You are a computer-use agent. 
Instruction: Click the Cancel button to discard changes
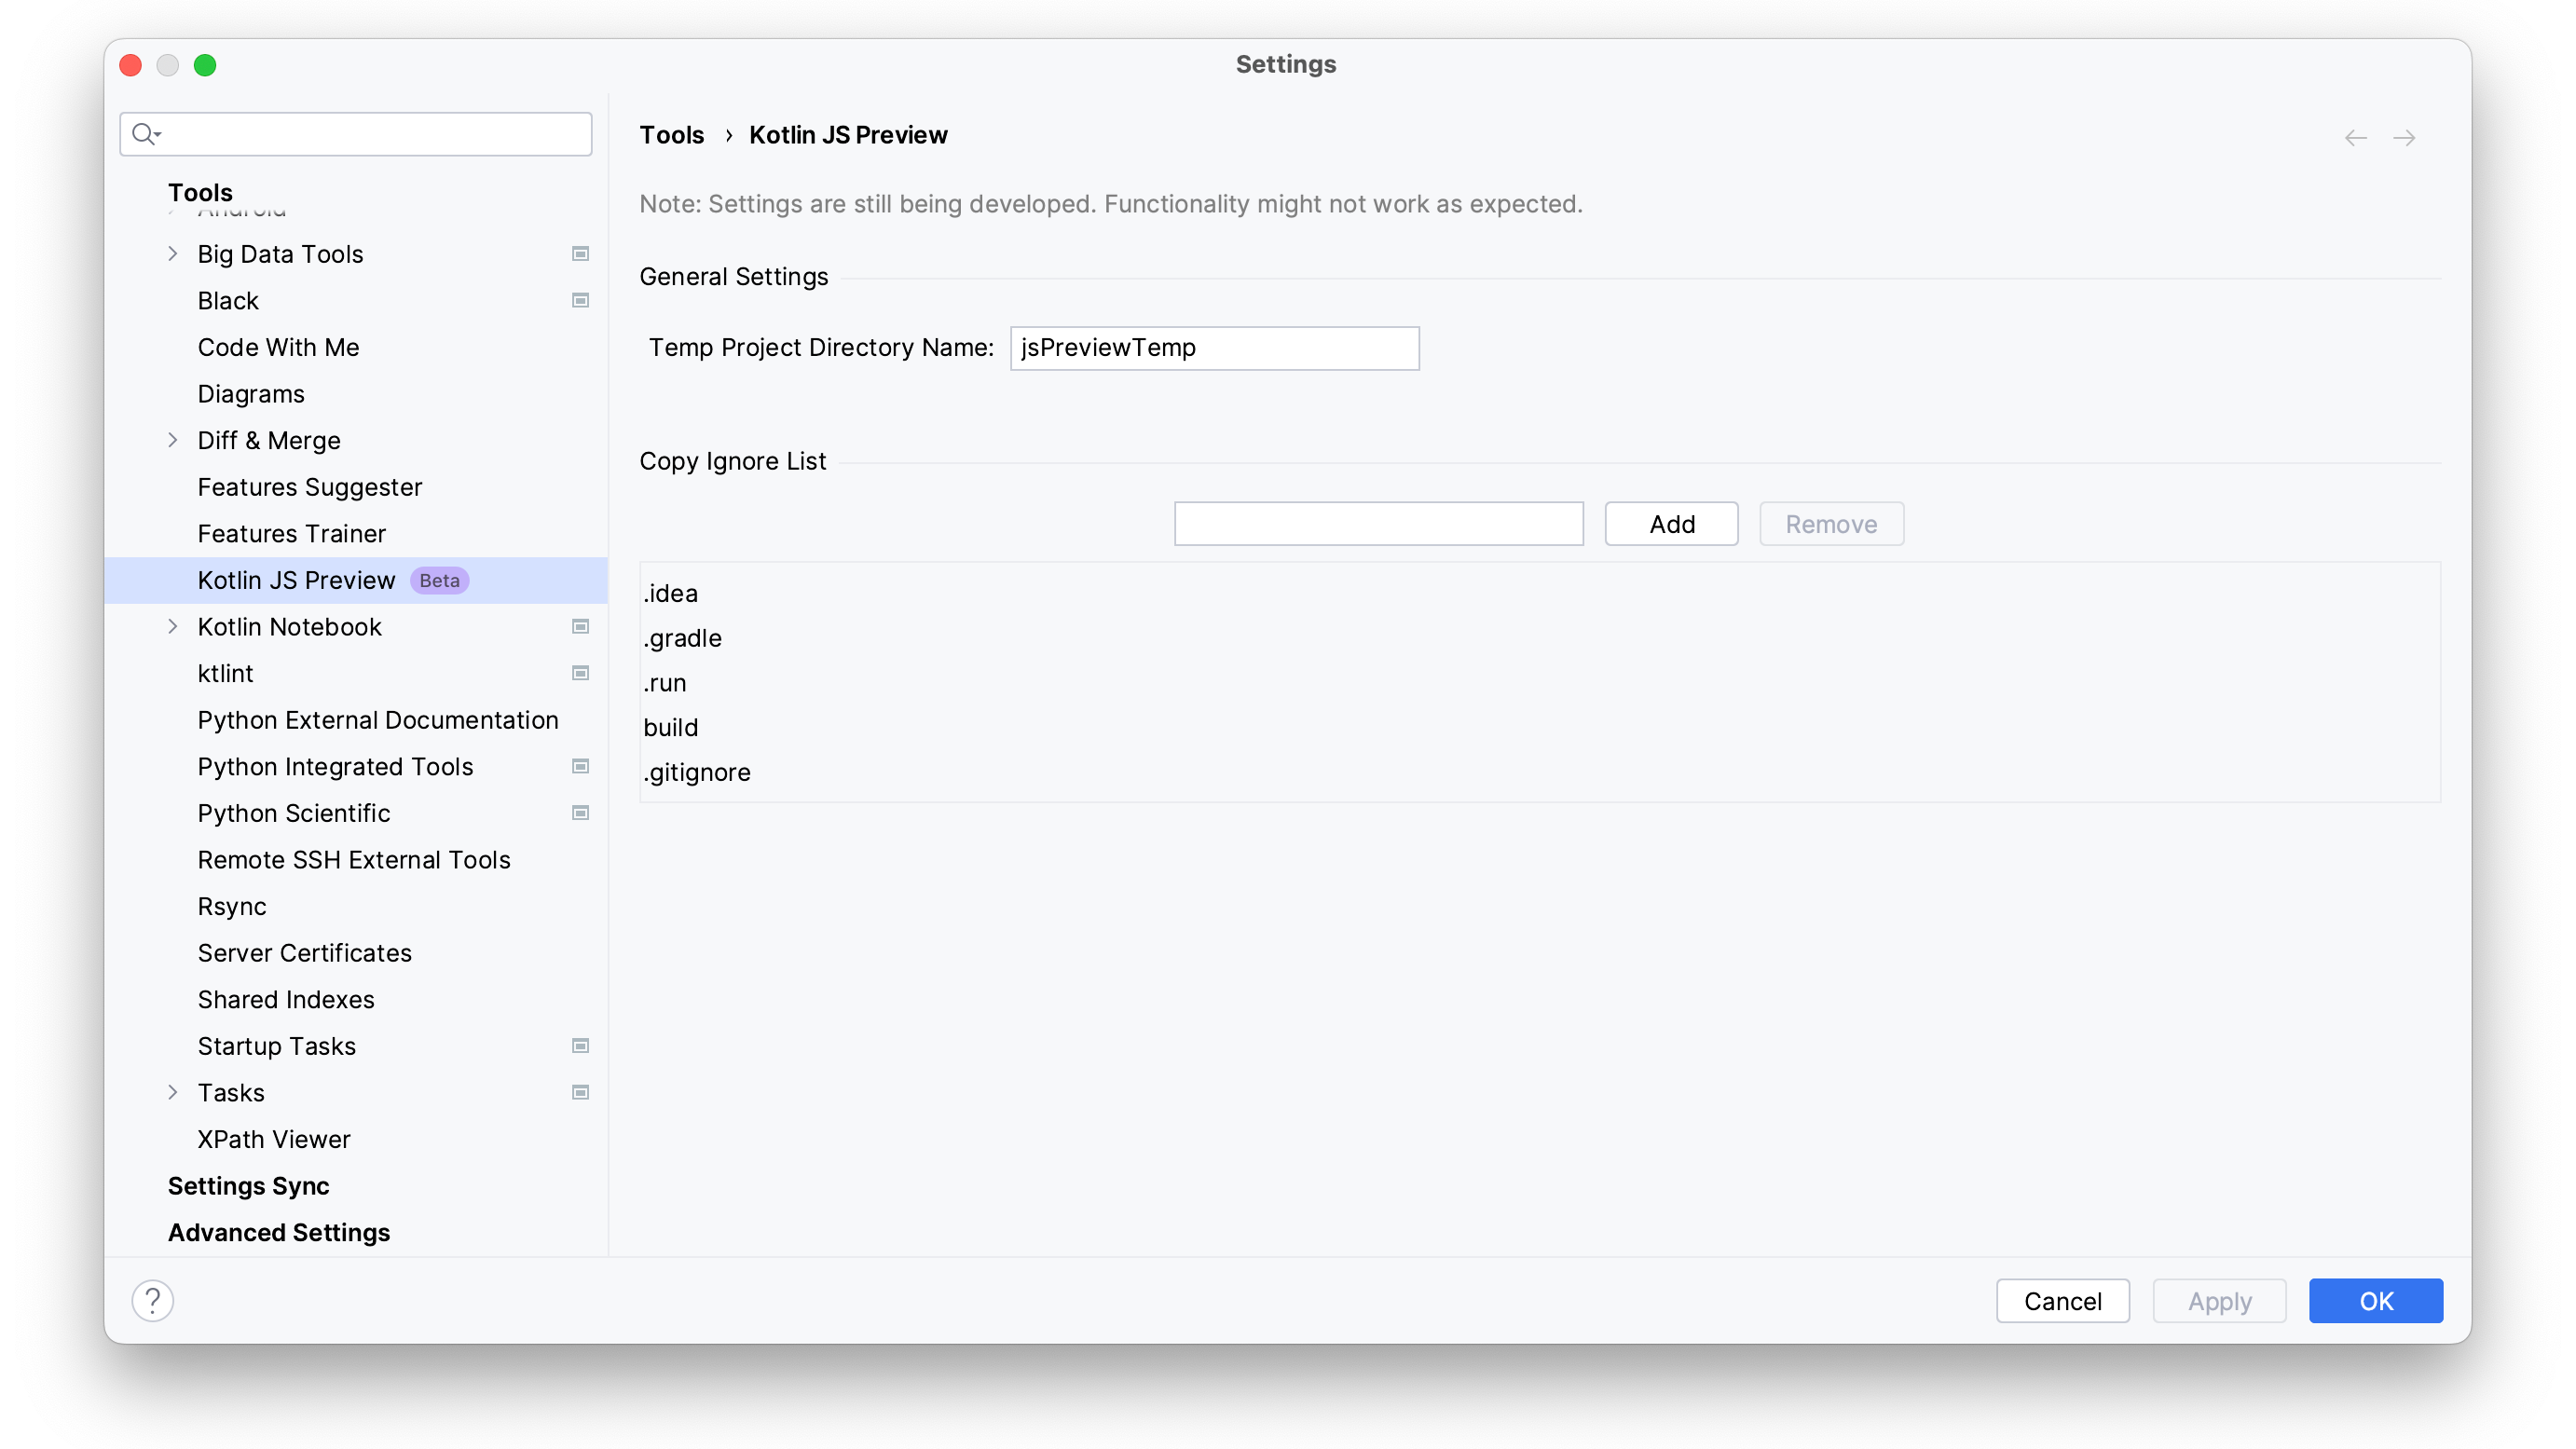(x=2062, y=1301)
